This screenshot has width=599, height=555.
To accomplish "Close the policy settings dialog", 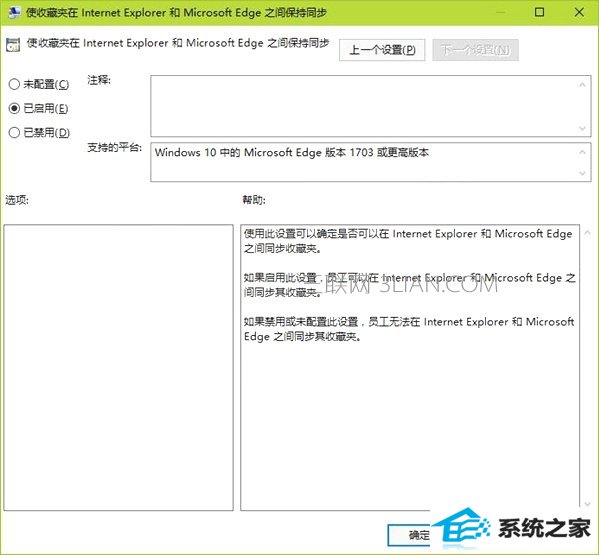I will (x=579, y=12).
